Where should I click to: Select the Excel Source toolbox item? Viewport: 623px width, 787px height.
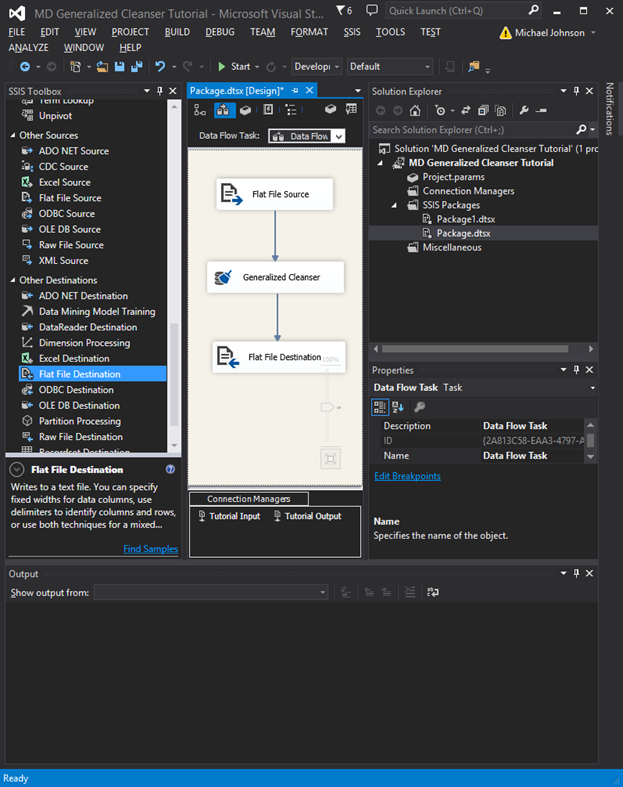point(64,182)
